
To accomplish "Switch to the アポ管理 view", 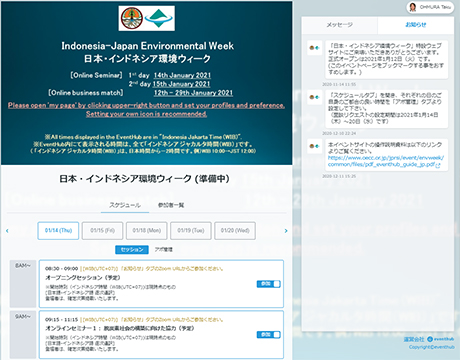I will coord(164,250).
